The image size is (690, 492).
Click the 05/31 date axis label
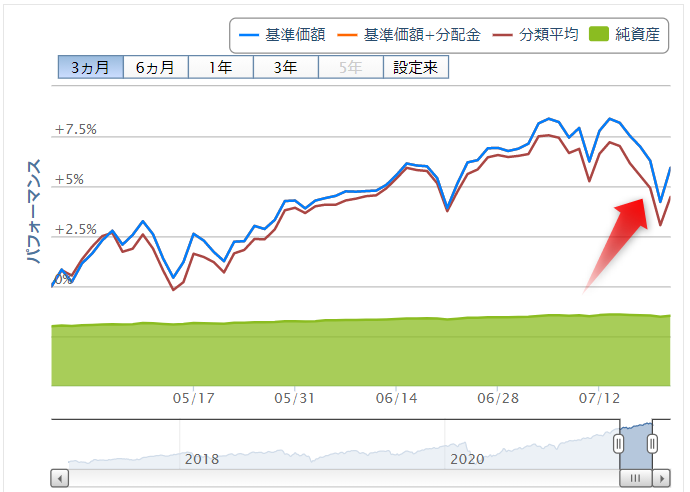[295, 398]
